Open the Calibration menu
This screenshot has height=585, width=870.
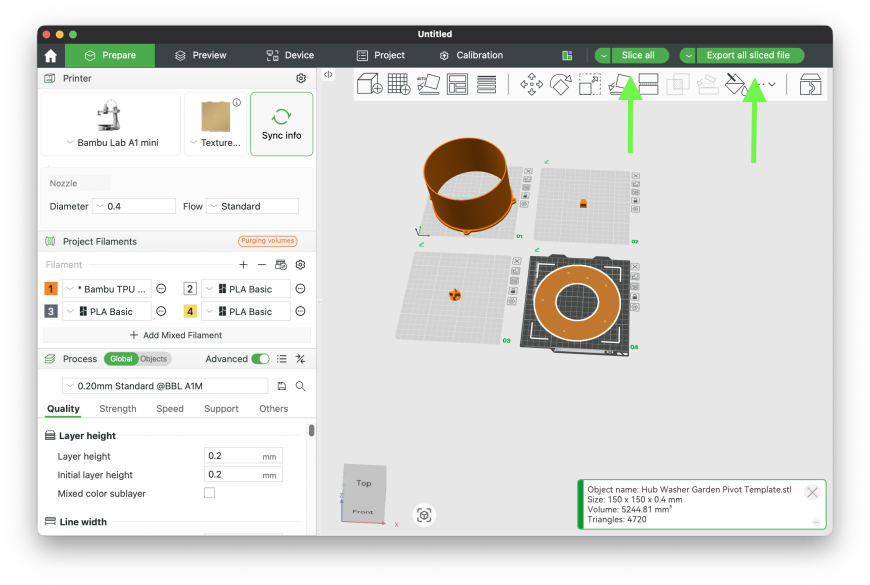click(x=471, y=56)
